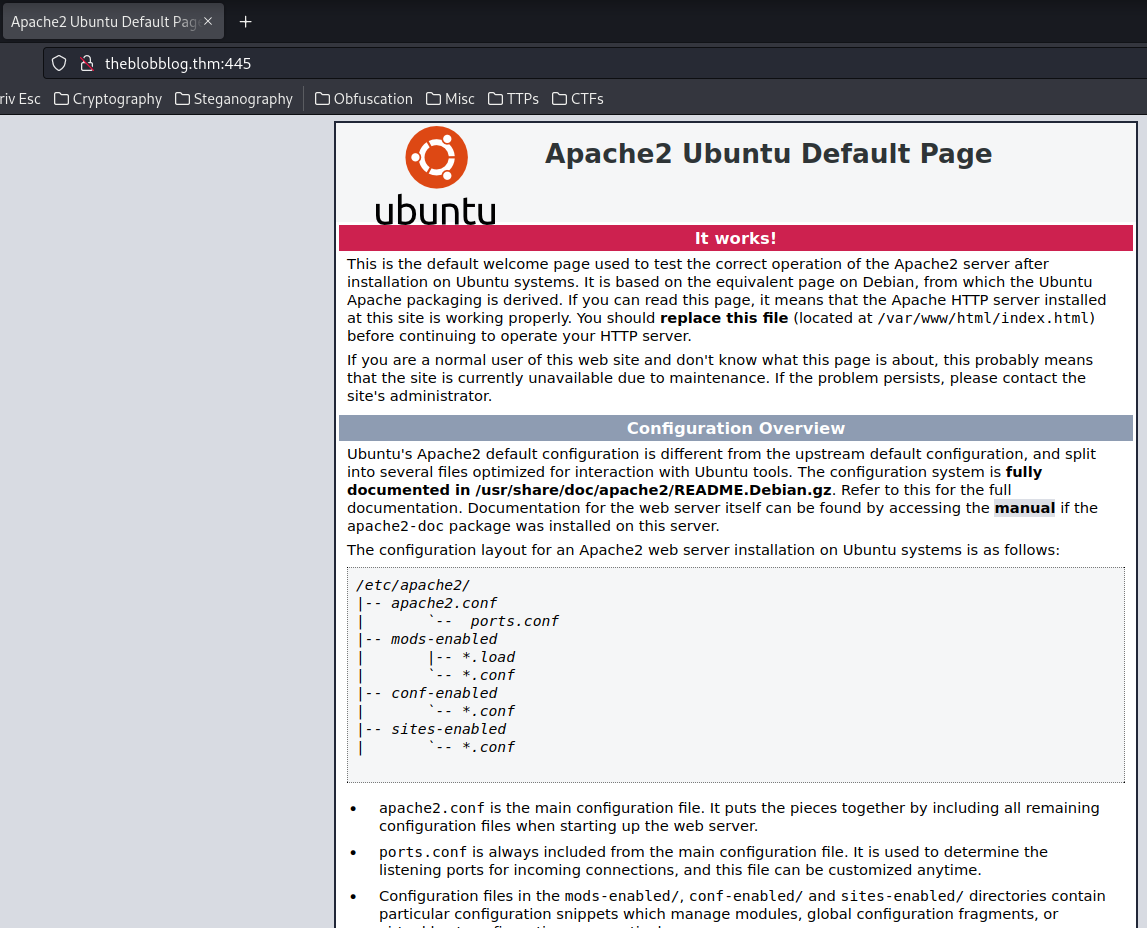Click mods-enabled entry in config tree
The height and width of the screenshot is (928, 1147).
pos(444,639)
